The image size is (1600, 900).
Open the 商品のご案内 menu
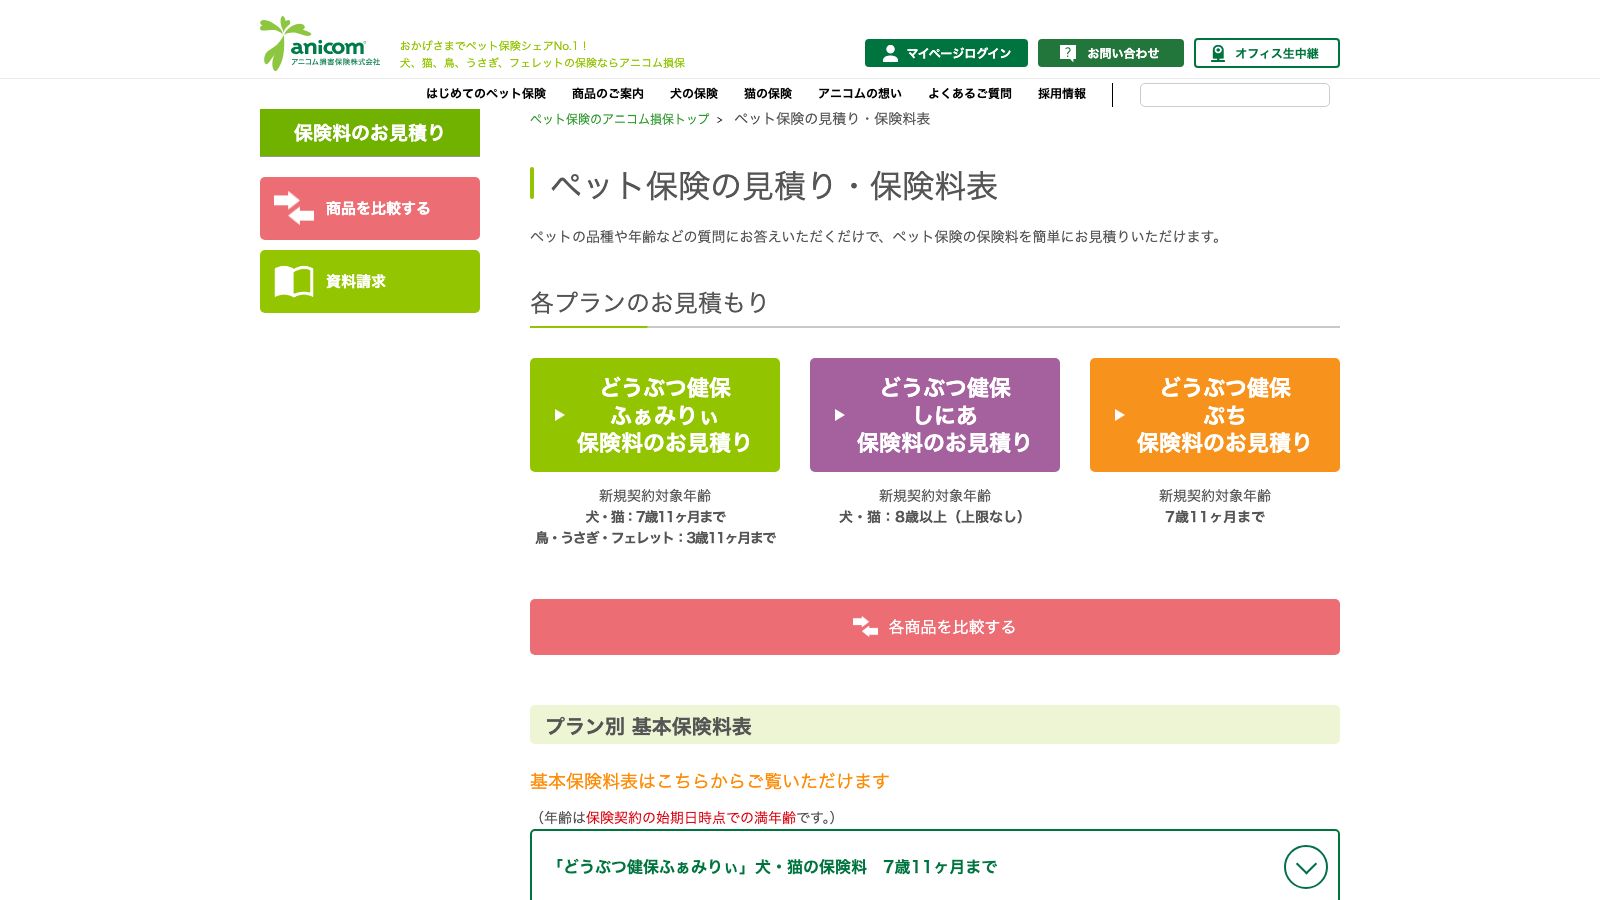(608, 94)
